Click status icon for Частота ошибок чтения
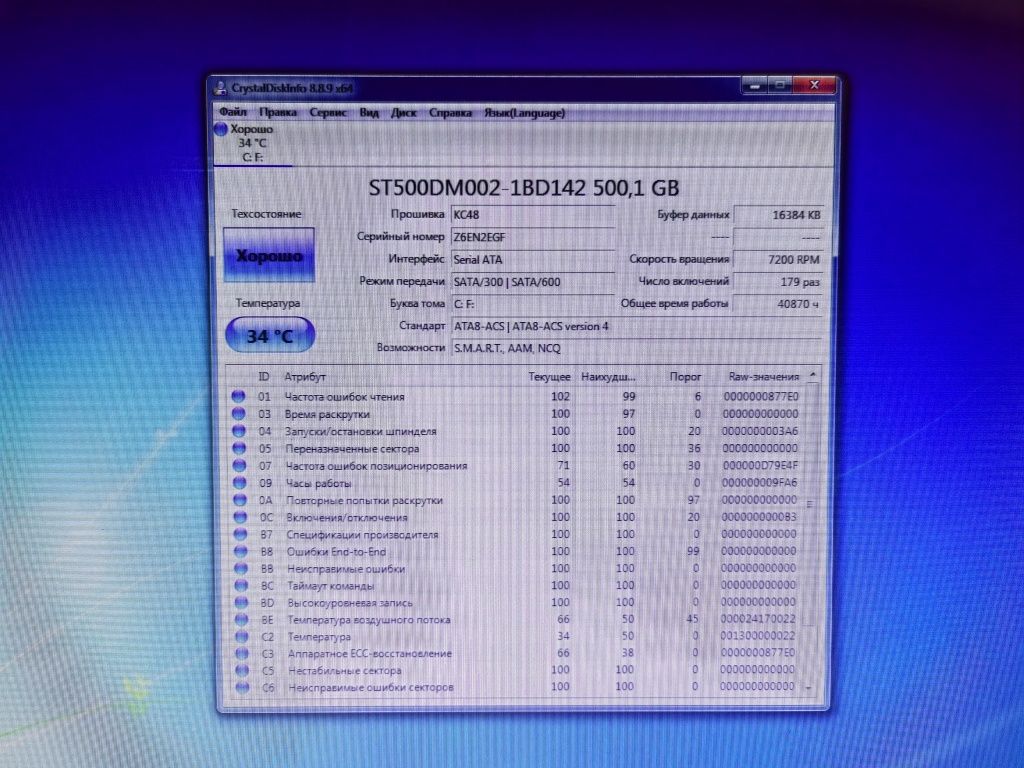The height and width of the screenshot is (768, 1024). (238, 396)
